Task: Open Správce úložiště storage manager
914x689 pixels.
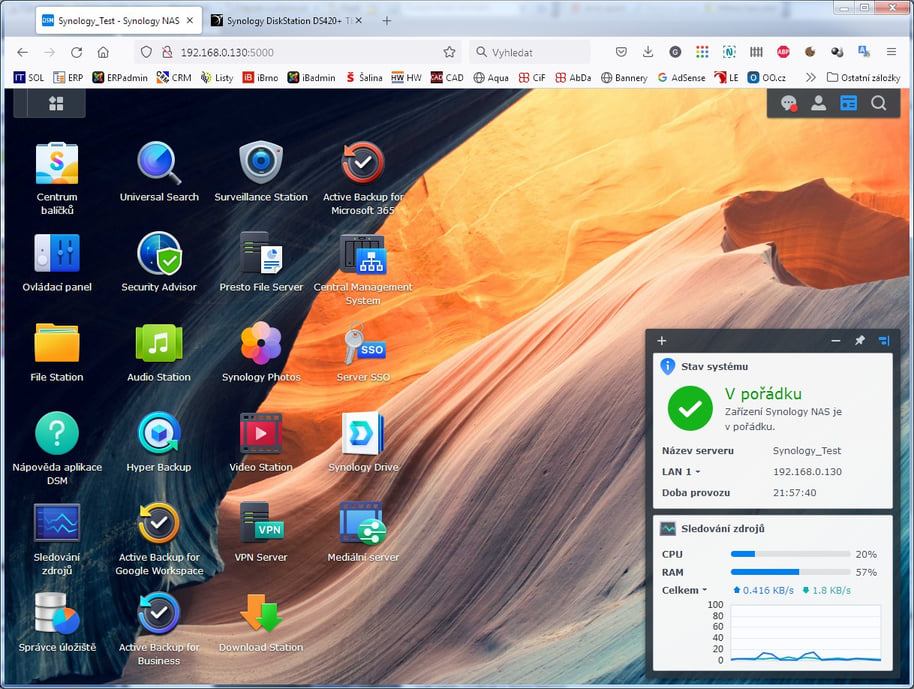Action: point(57,613)
